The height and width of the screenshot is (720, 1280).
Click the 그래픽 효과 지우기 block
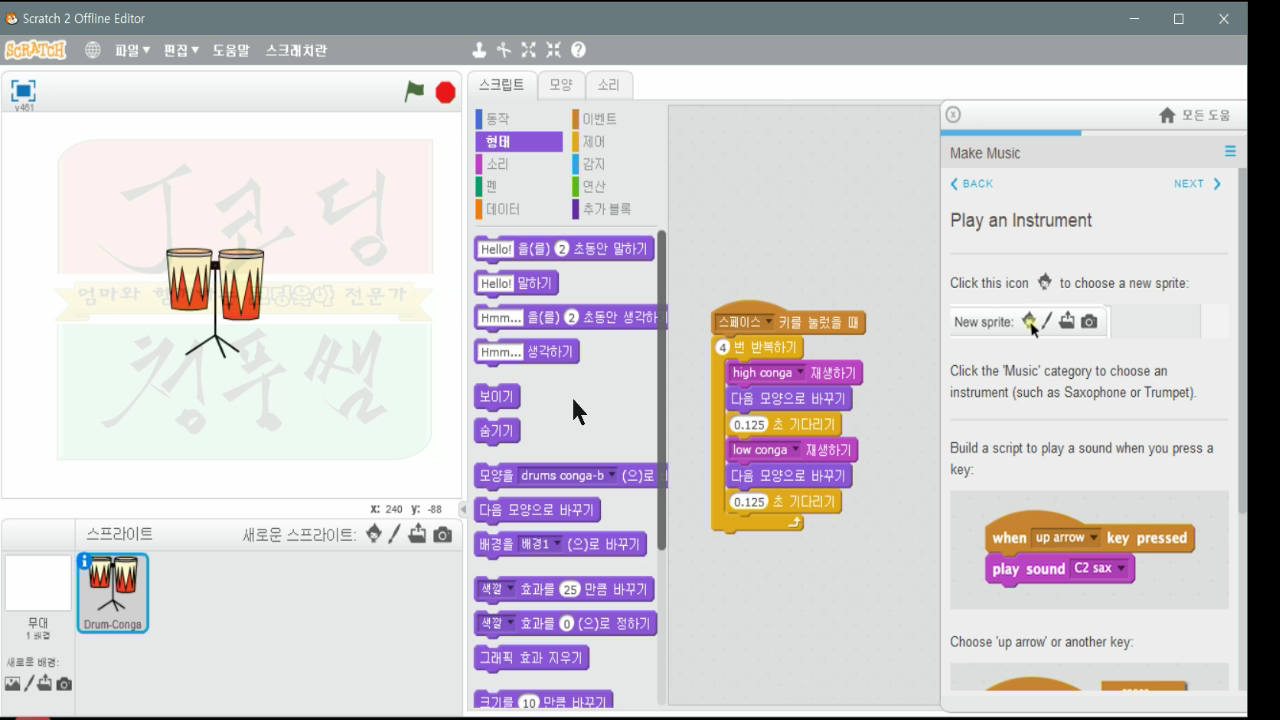pos(530,658)
